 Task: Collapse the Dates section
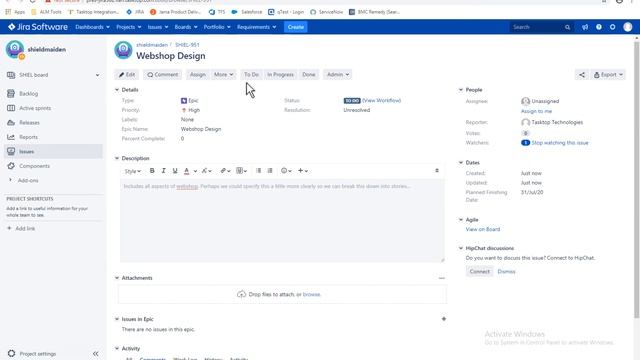point(461,162)
